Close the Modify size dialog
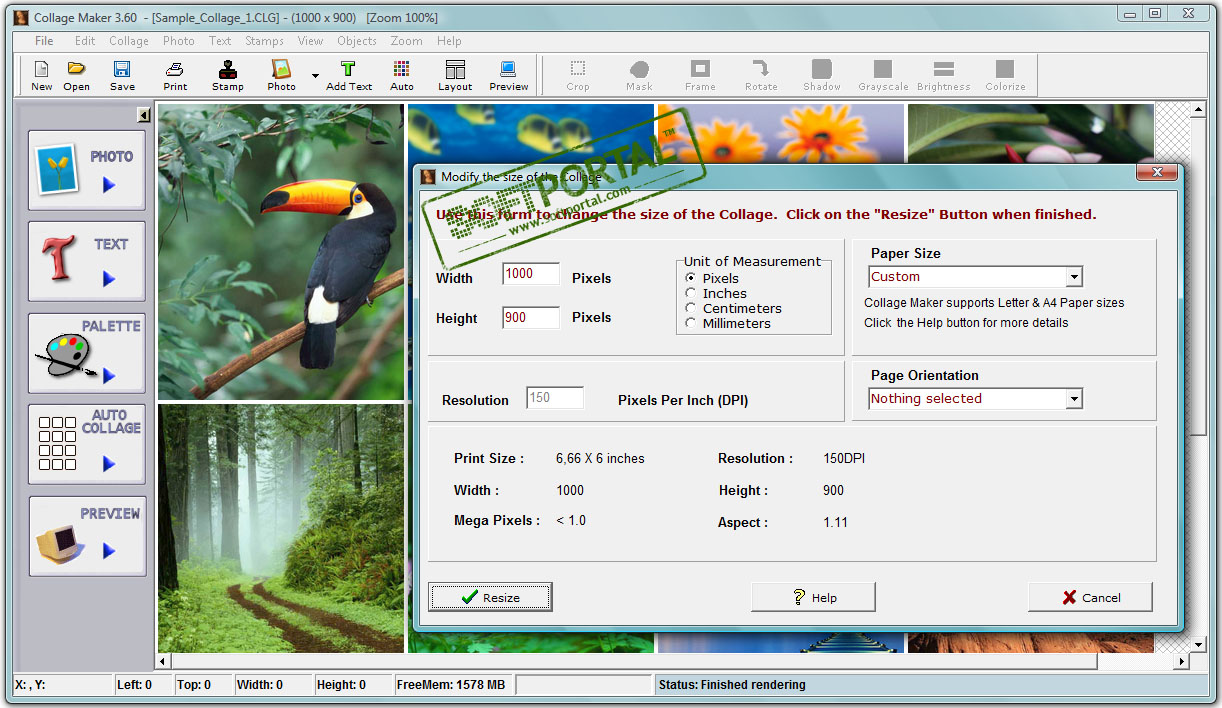 [1157, 173]
